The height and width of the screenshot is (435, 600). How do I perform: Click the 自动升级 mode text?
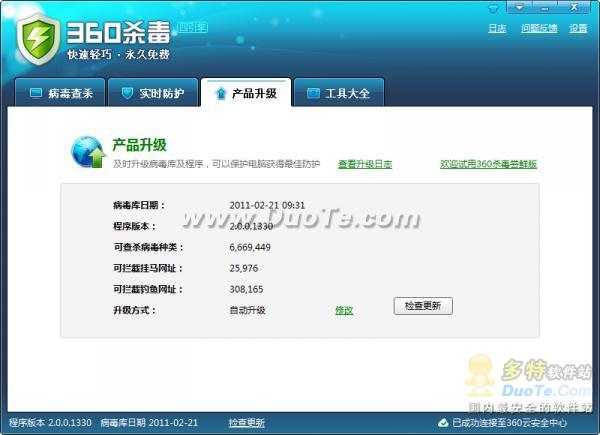click(248, 310)
